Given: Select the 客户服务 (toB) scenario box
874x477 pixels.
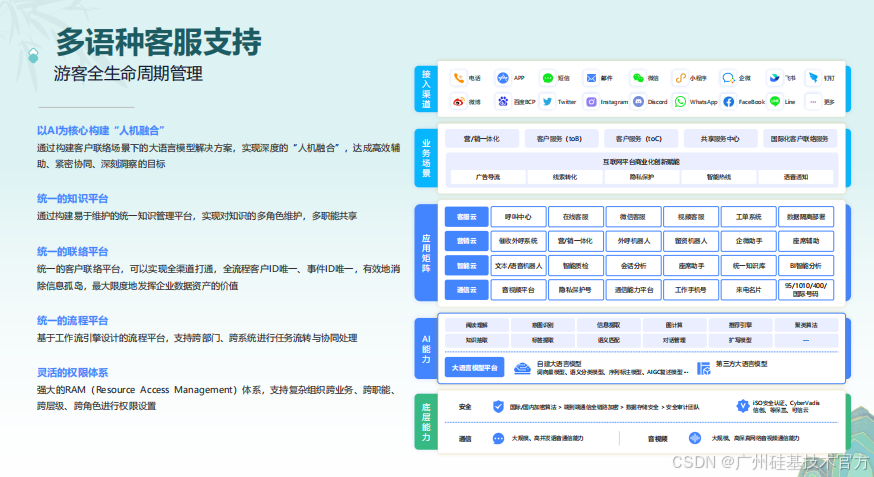Looking at the screenshot, I should pyautogui.click(x=561, y=139).
